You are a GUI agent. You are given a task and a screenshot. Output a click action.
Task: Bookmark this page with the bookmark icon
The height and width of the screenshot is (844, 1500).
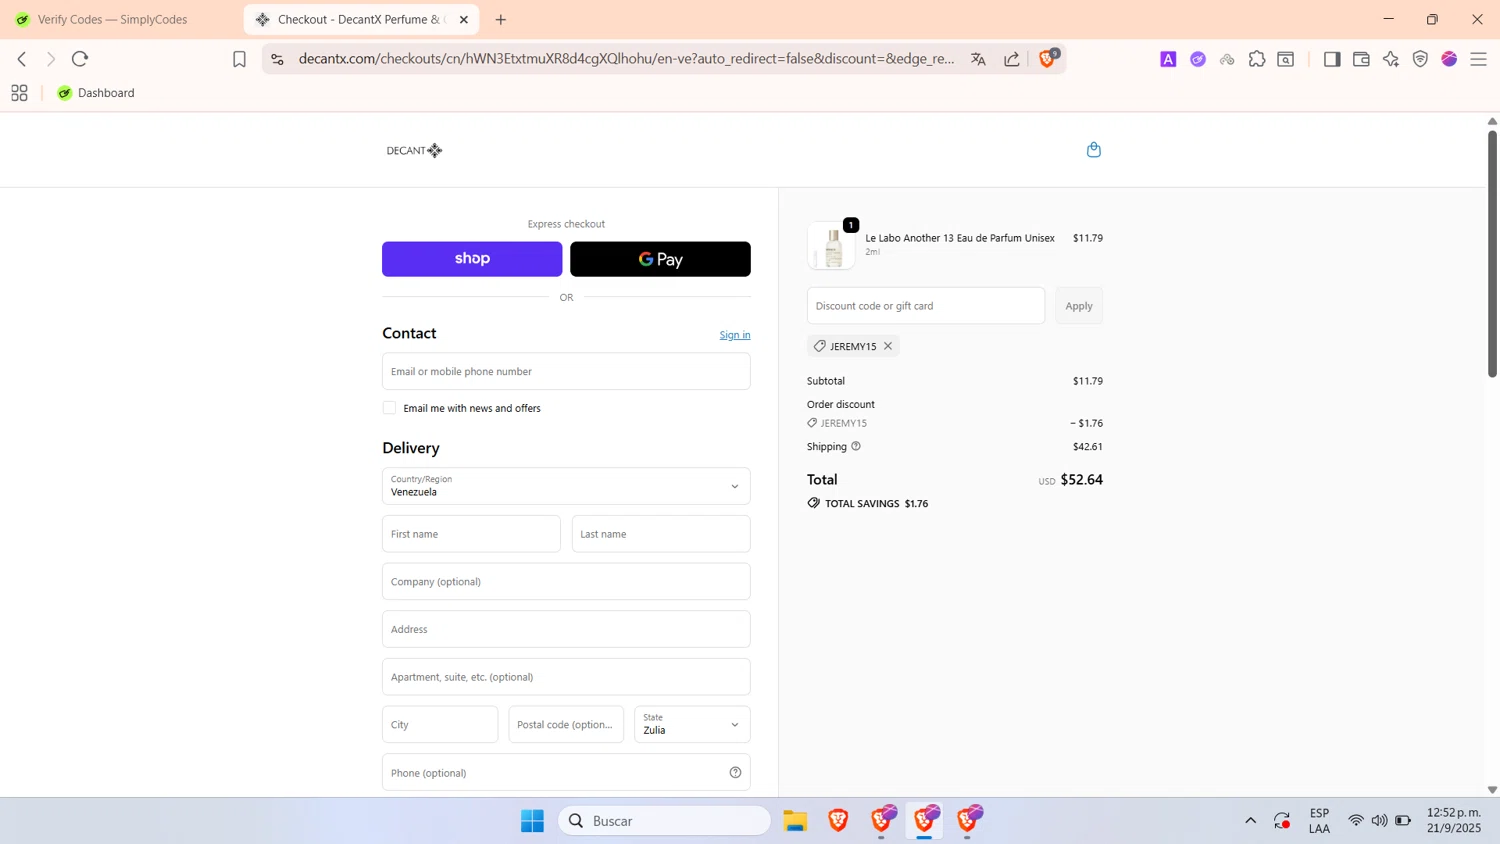(x=239, y=59)
